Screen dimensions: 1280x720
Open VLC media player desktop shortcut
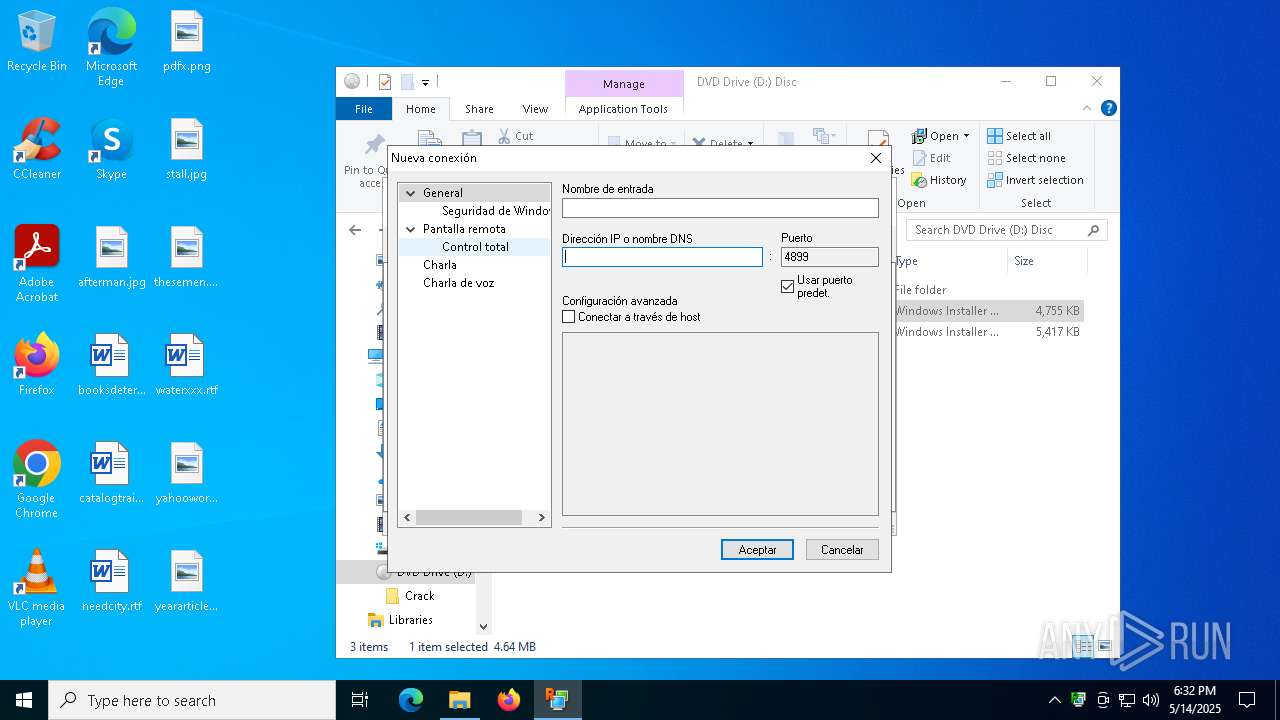point(37,588)
